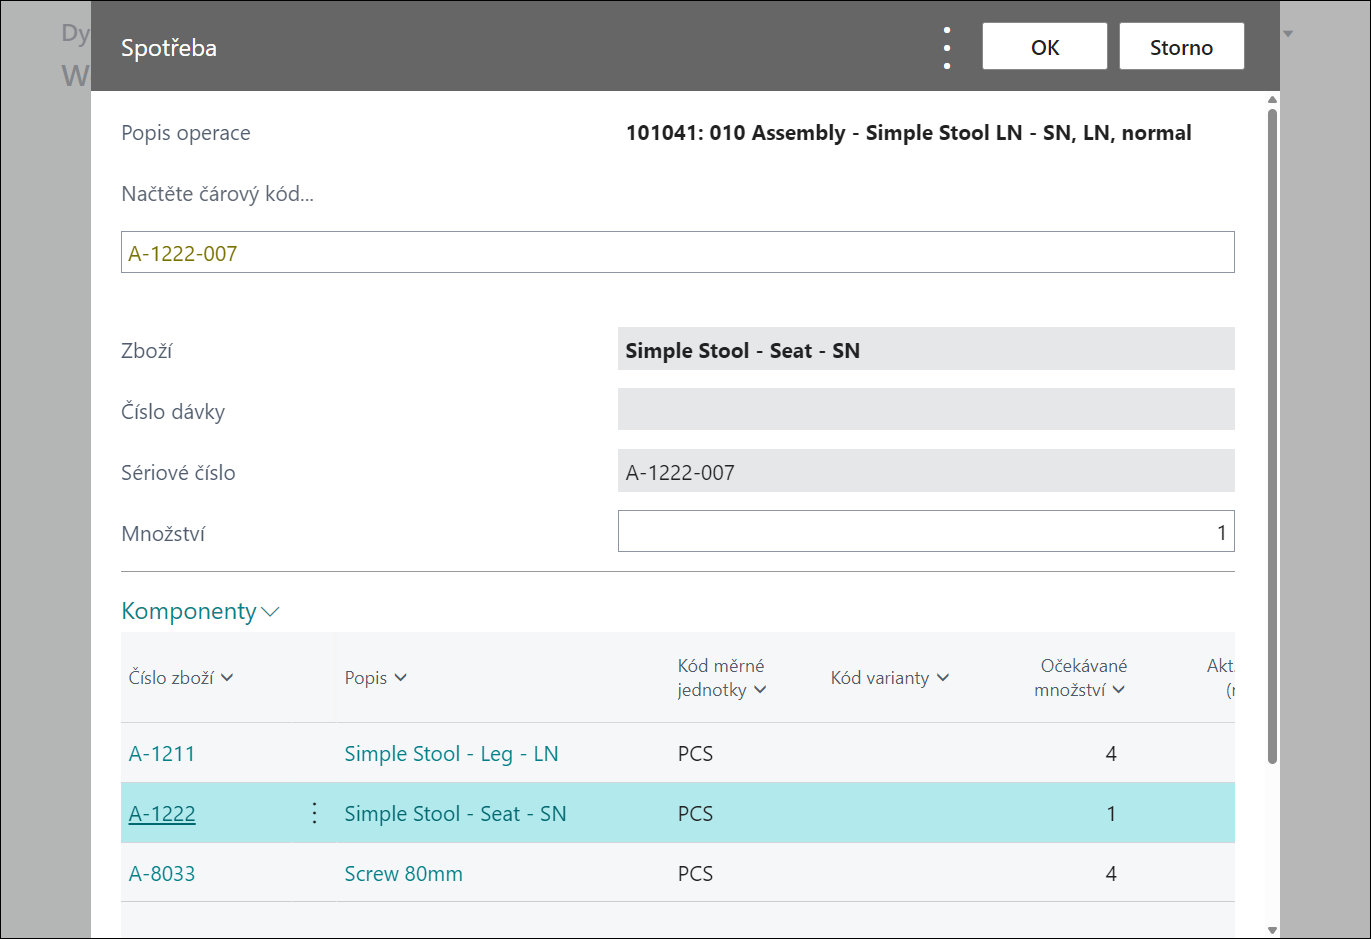Select PCS cell in A-1222 row
The height and width of the screenshot is (939, 1371).
[695, 814]
